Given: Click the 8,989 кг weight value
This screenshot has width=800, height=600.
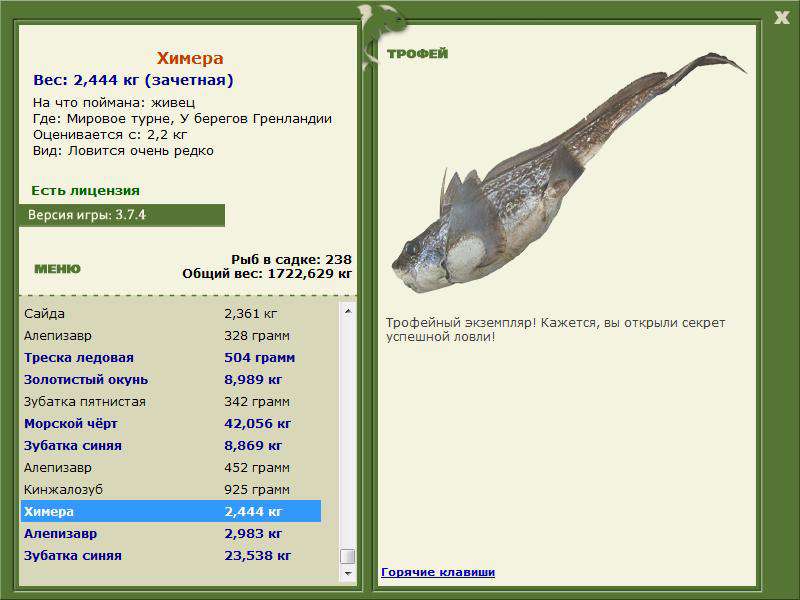Looking at the screenshot, I should [x=253, y=380].
